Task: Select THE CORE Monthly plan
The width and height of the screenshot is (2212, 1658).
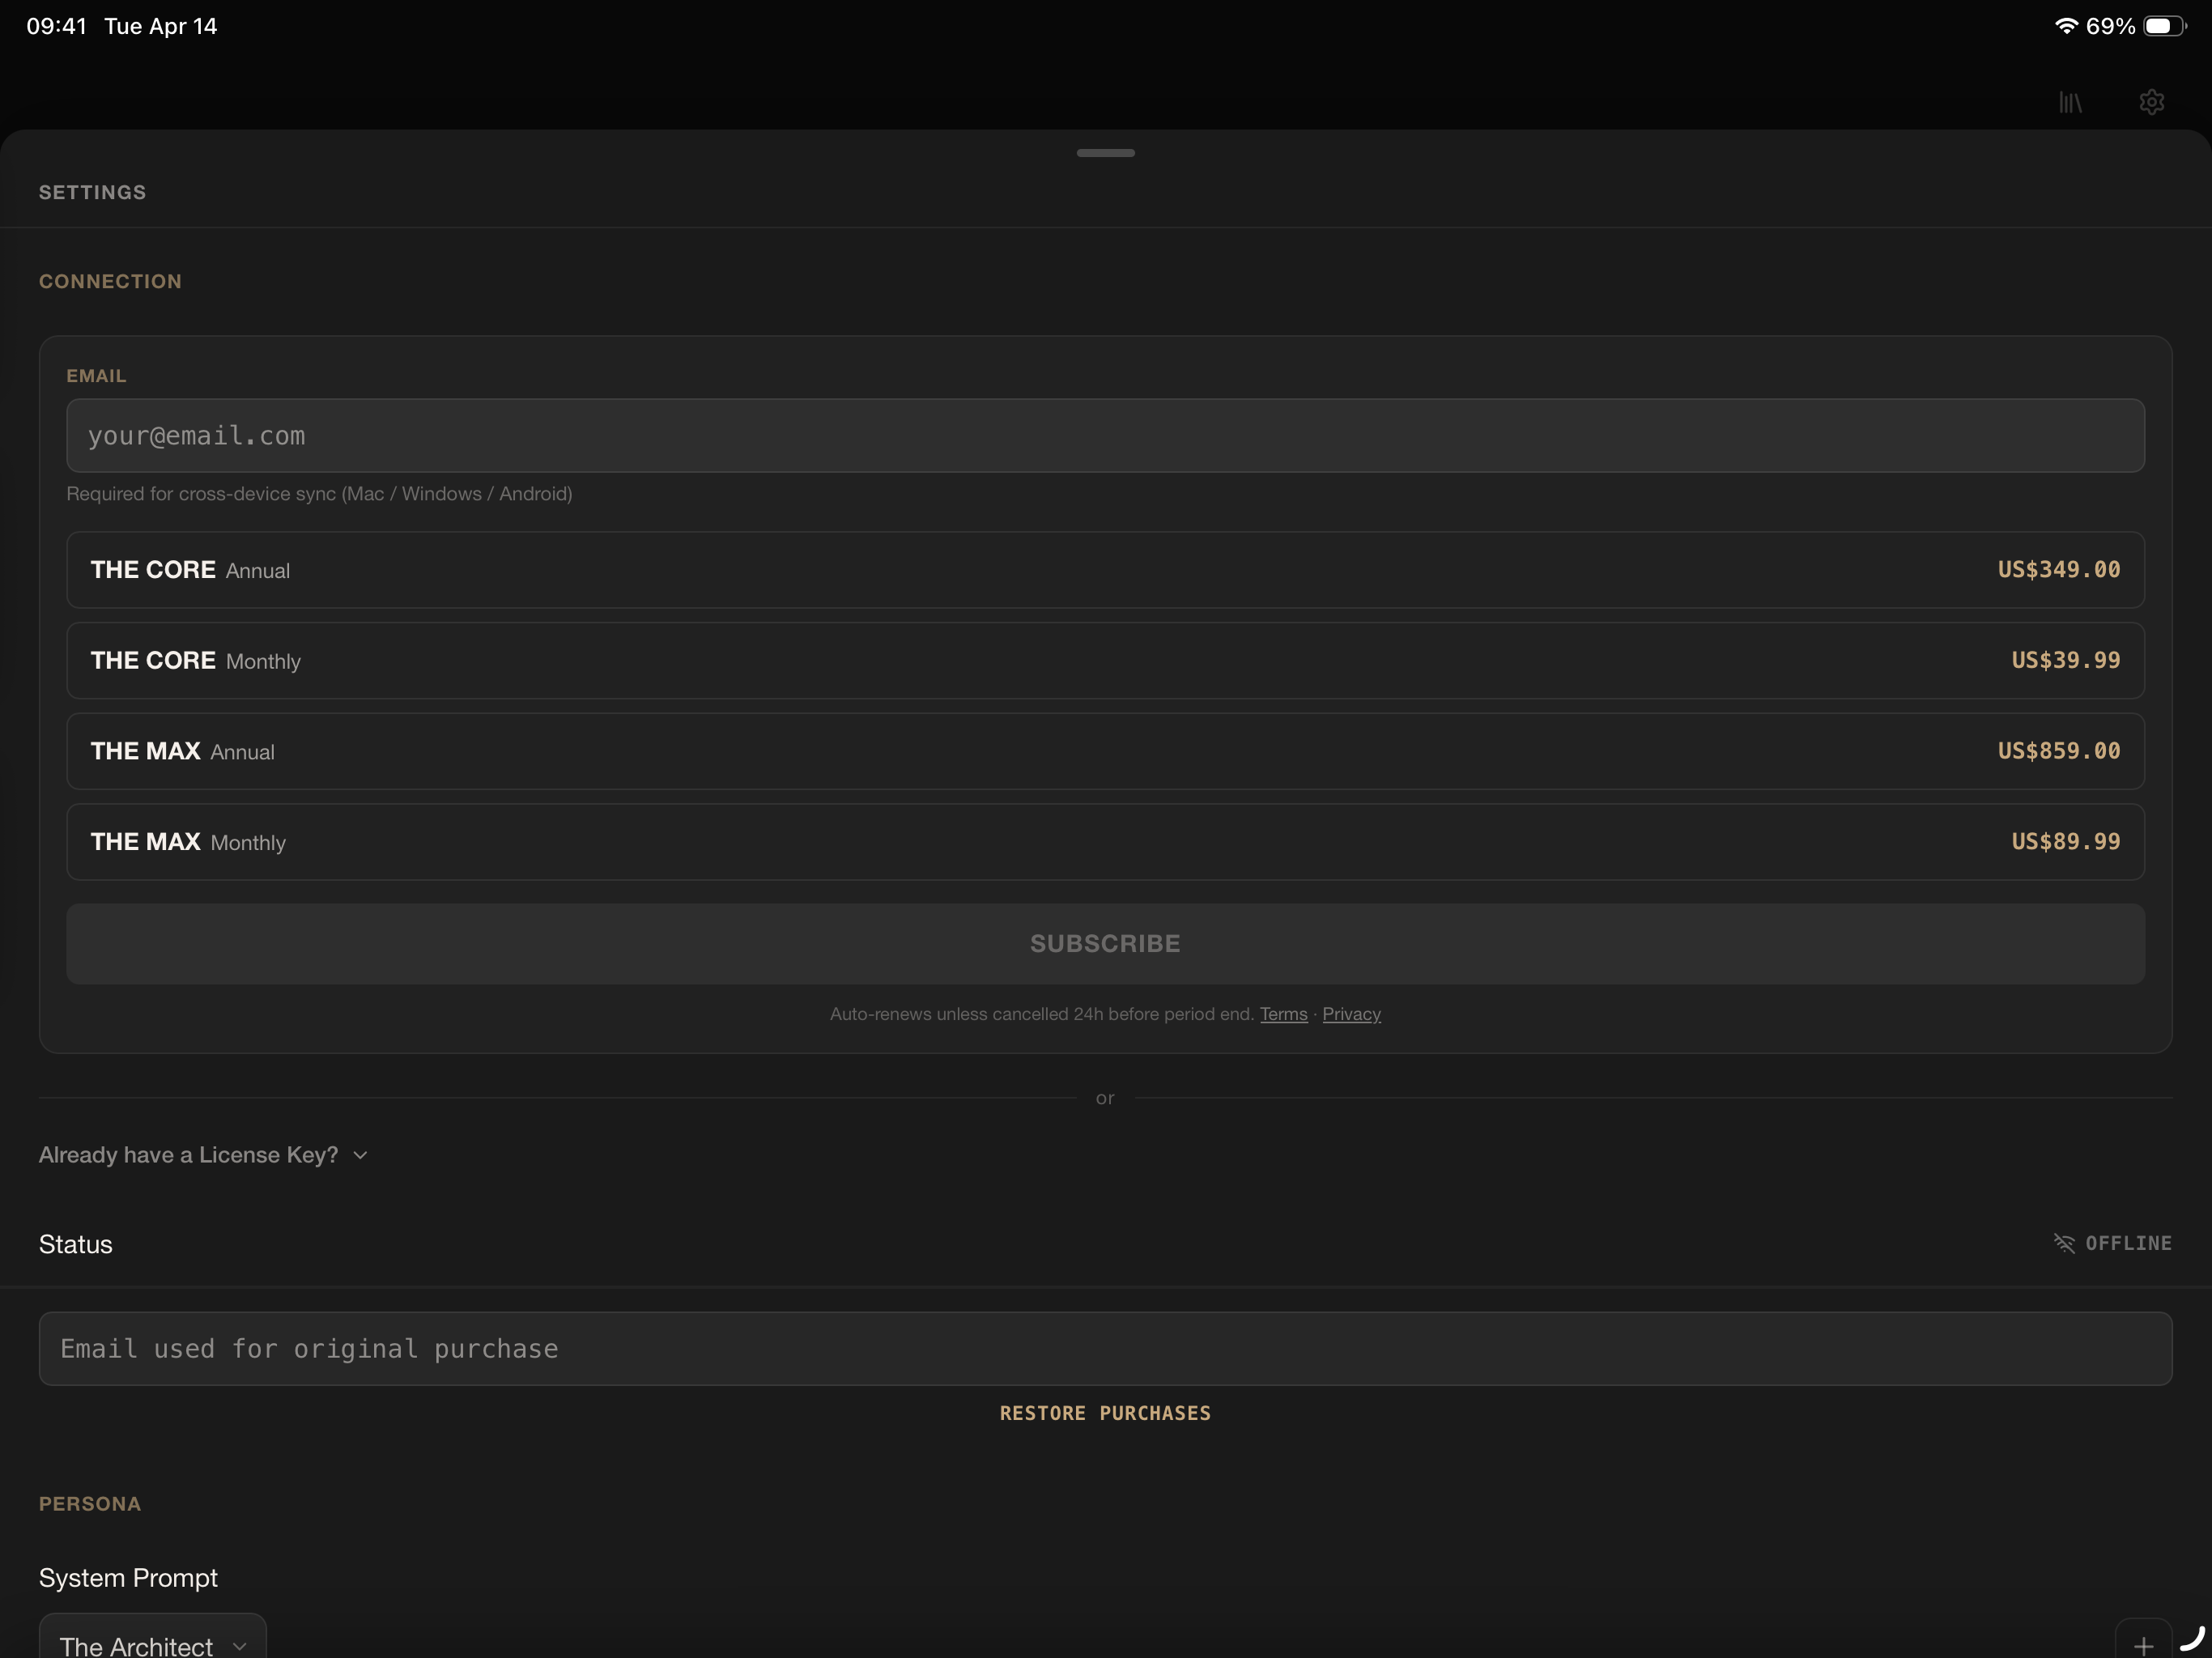Action: (1105, 661)
